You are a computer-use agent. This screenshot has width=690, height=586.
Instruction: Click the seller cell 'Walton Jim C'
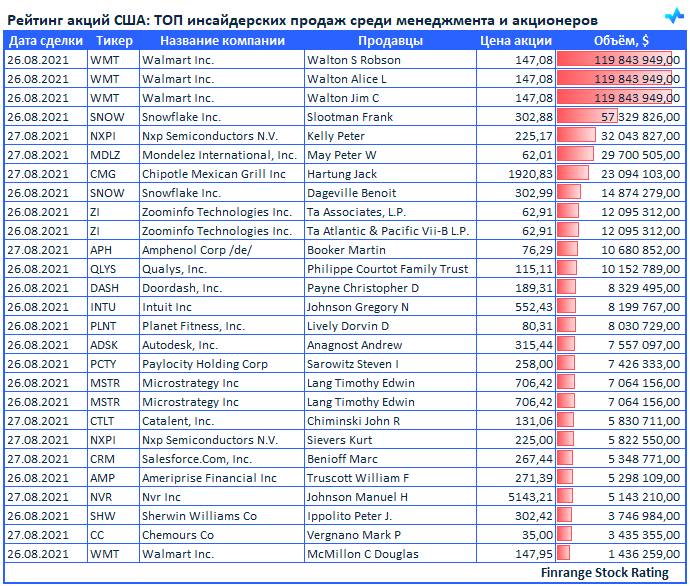[343, 98]
